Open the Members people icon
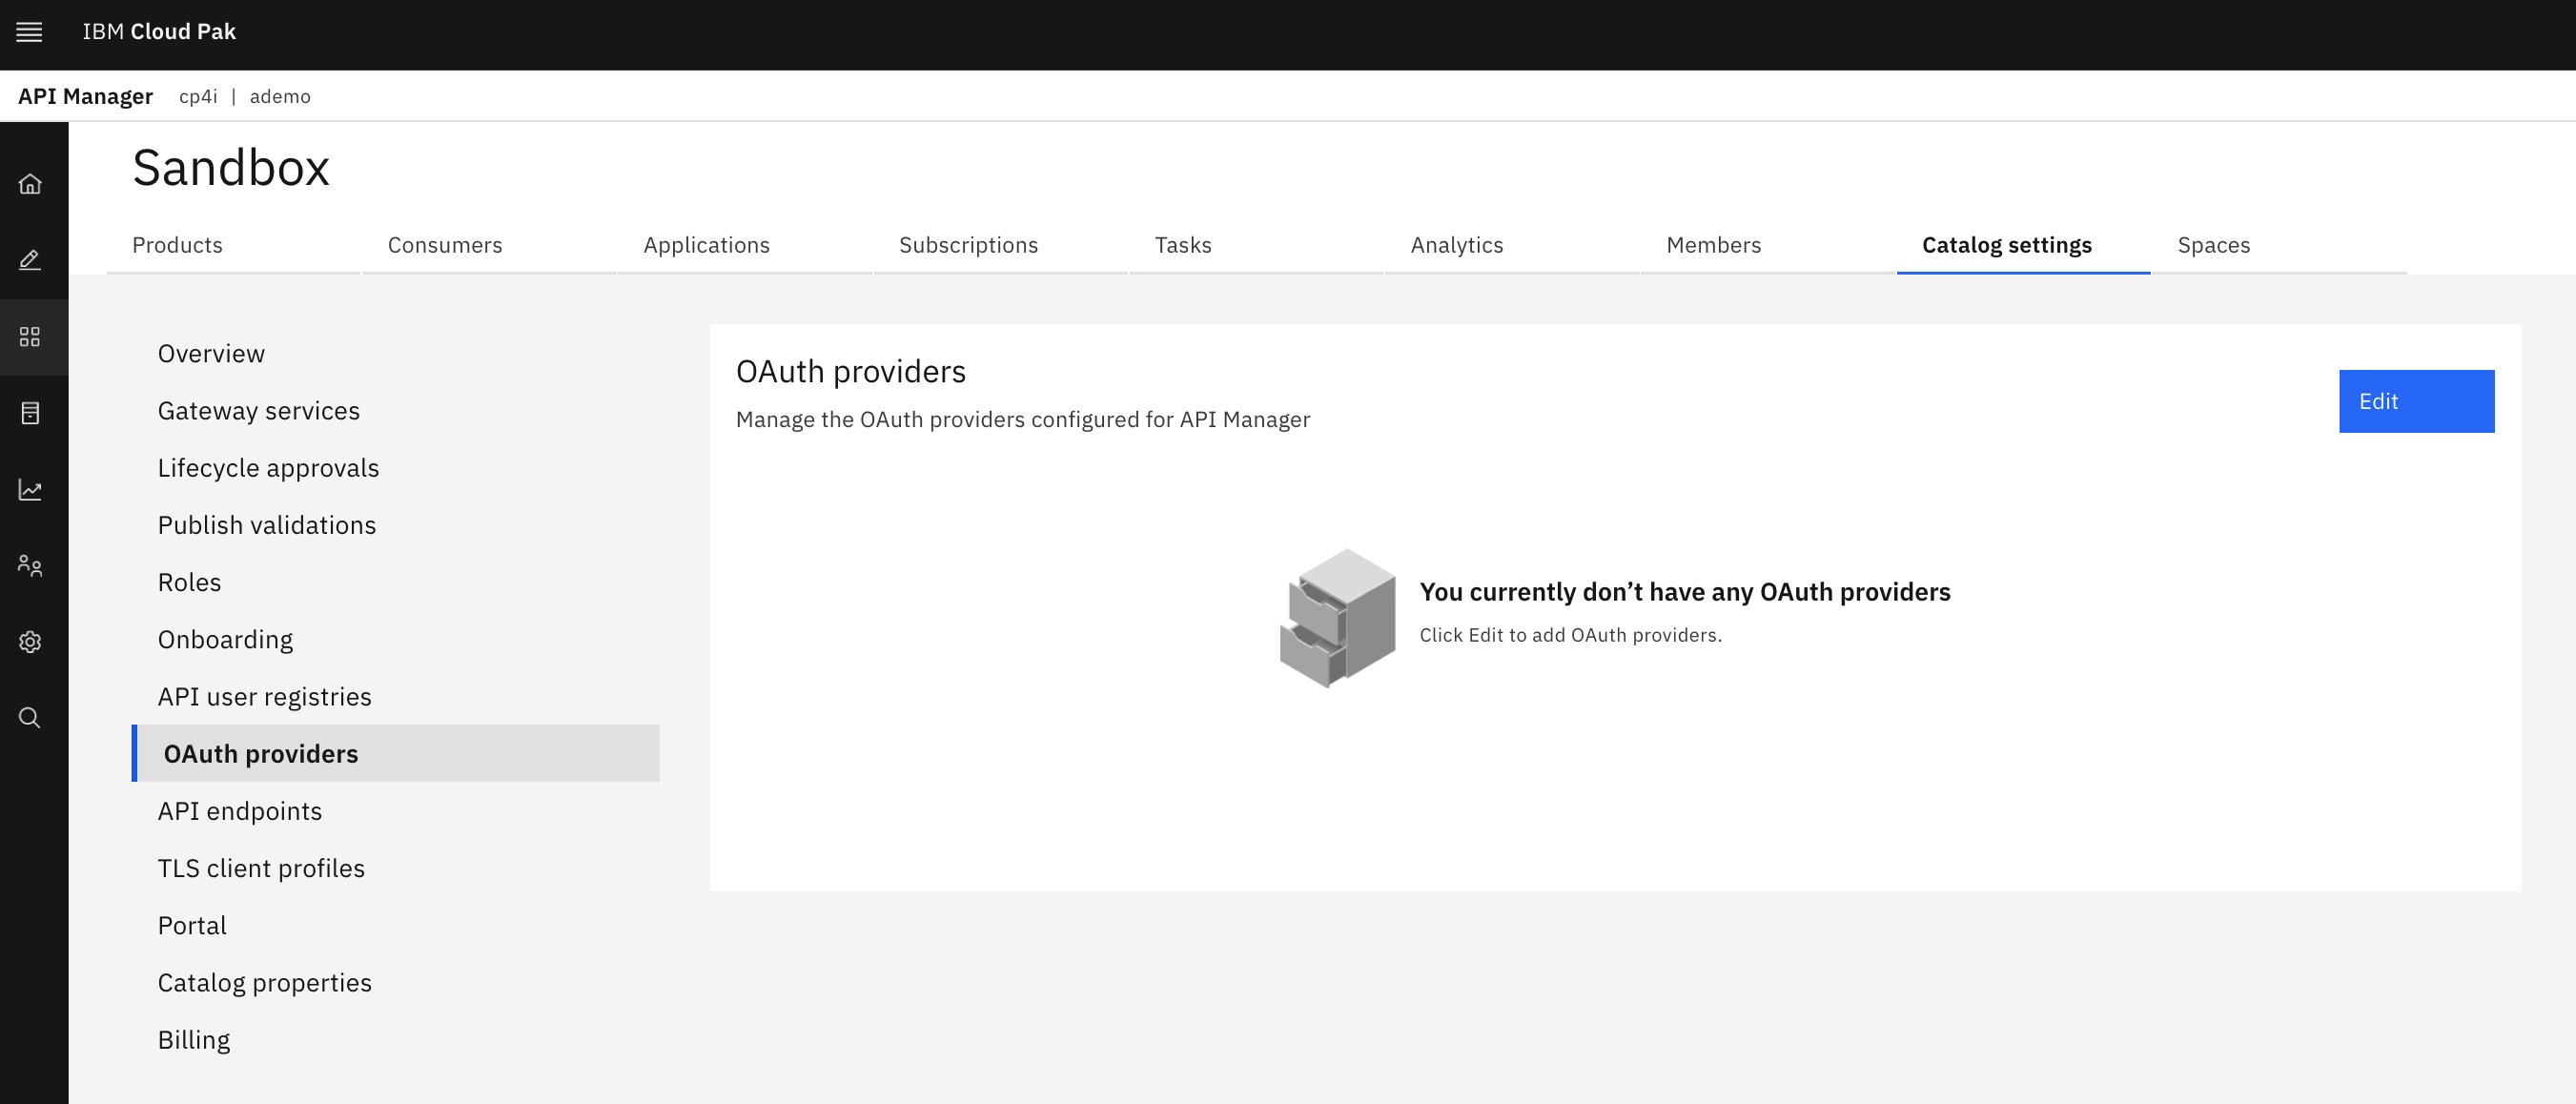 [30, 566]
